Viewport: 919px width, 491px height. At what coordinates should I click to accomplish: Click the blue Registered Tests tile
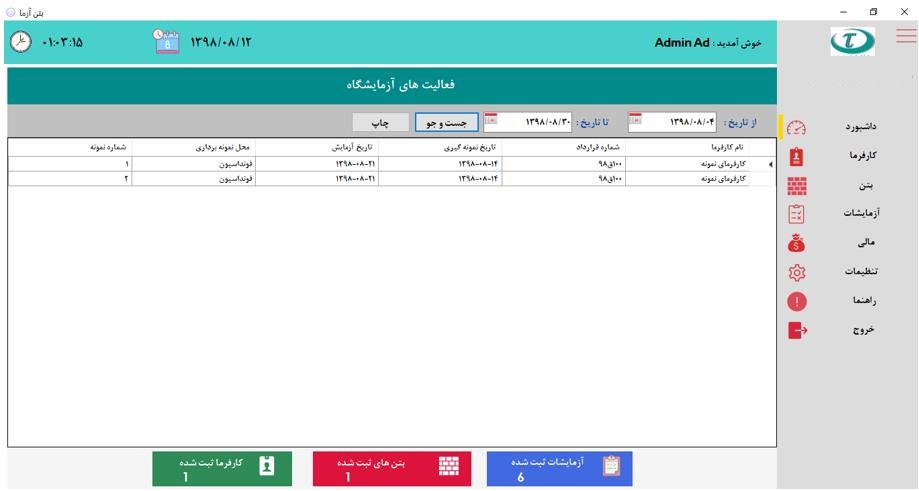pos(559,469)
